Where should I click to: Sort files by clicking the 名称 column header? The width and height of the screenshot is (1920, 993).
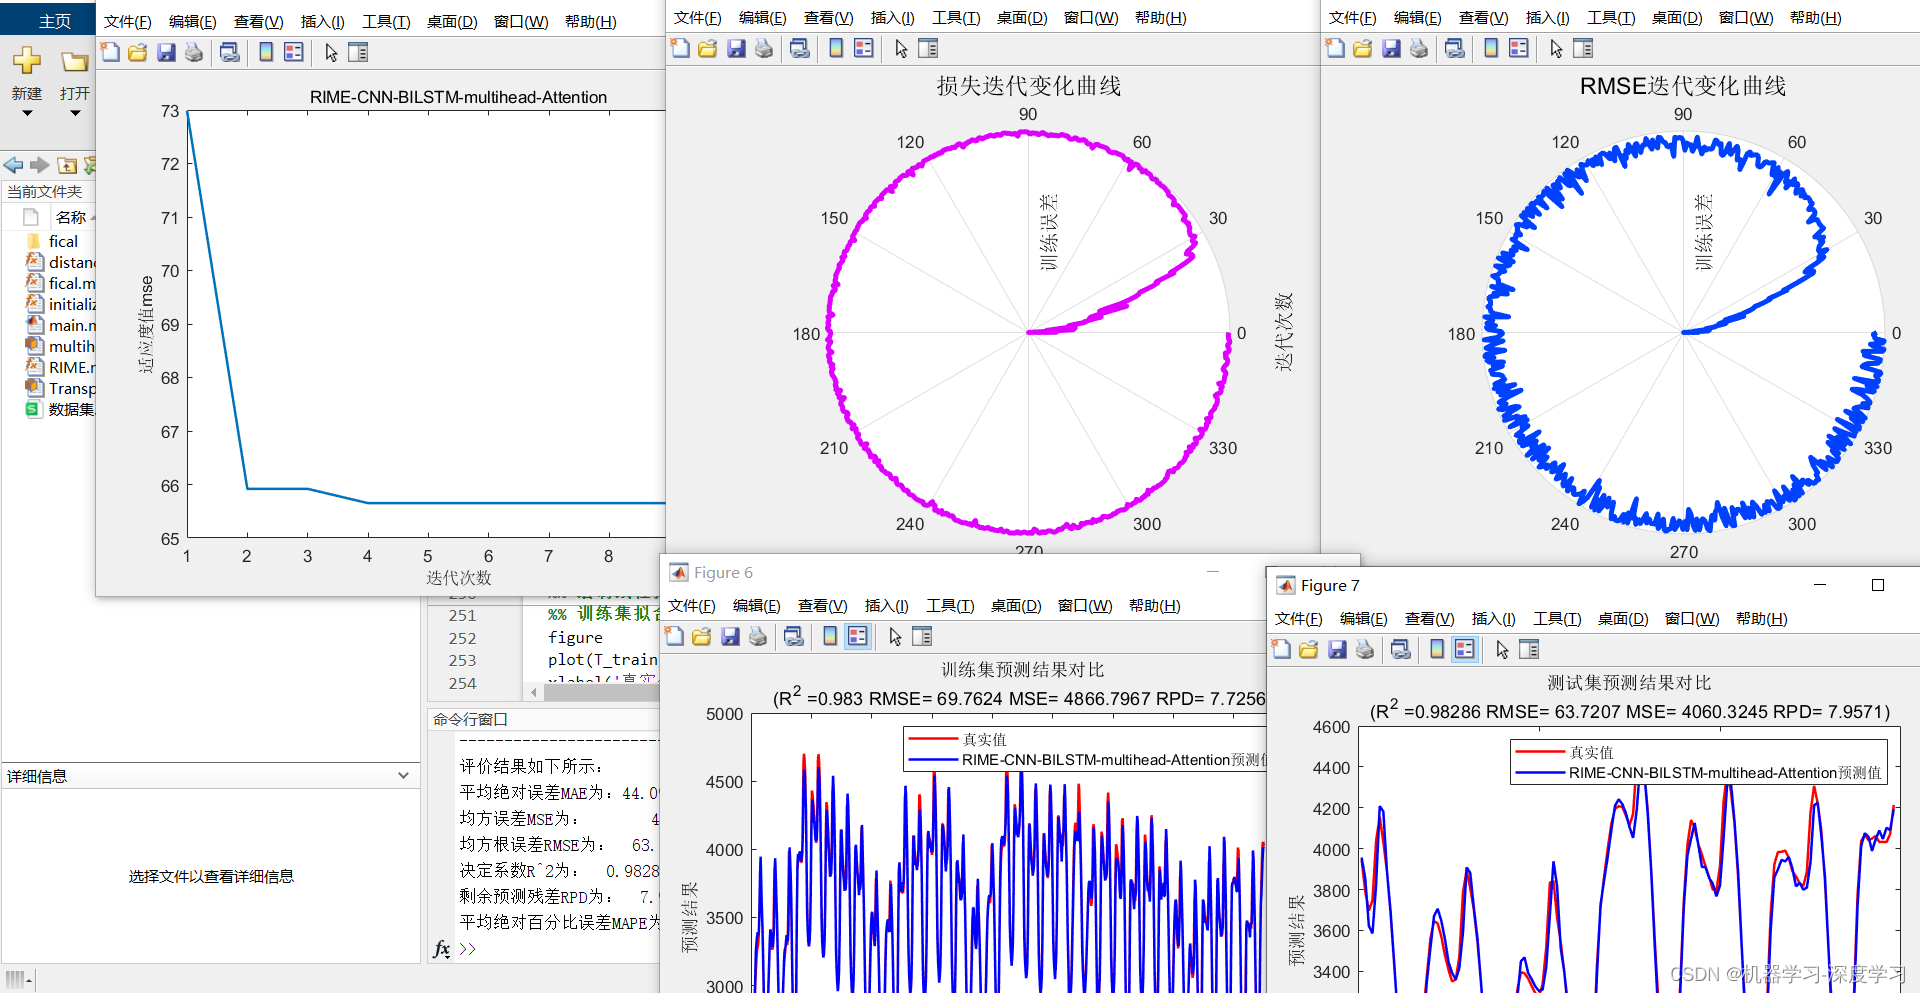coord(72,217)
